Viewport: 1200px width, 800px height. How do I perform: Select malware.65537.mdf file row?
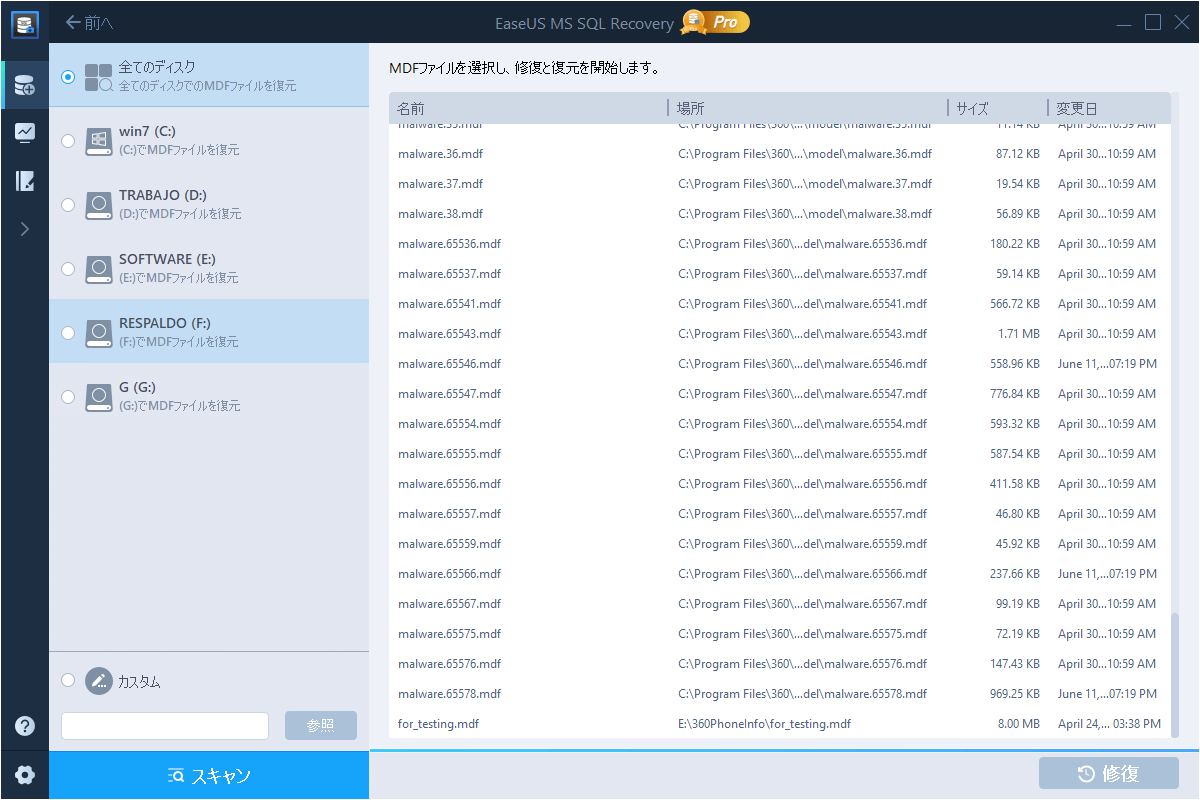pos(779,274)
